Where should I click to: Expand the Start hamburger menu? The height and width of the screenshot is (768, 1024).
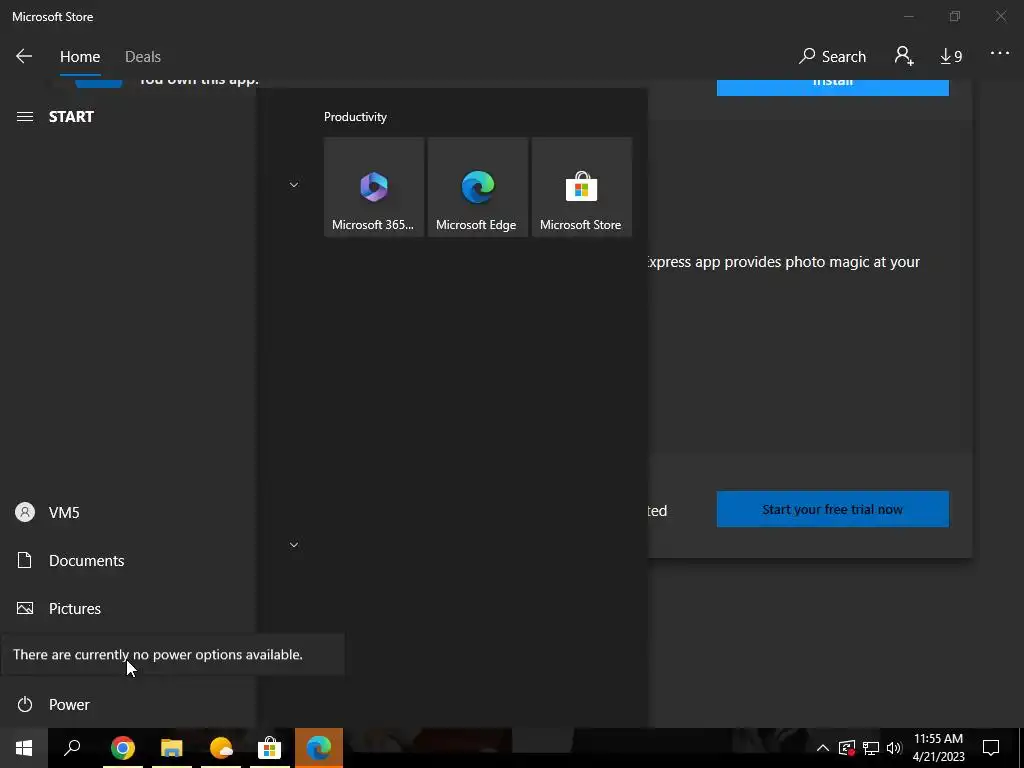25,117
